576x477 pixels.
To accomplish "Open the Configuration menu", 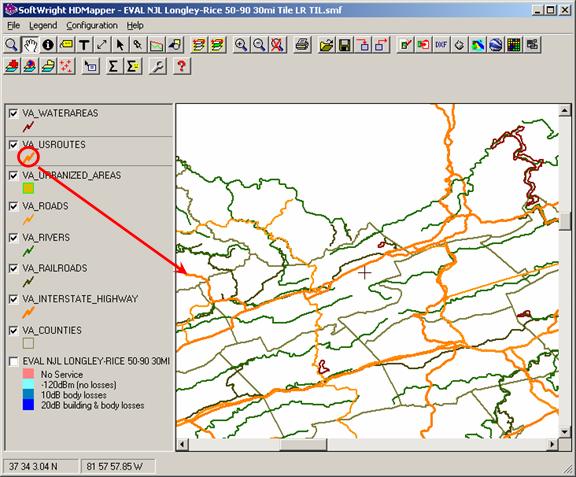I will [92, 25].
